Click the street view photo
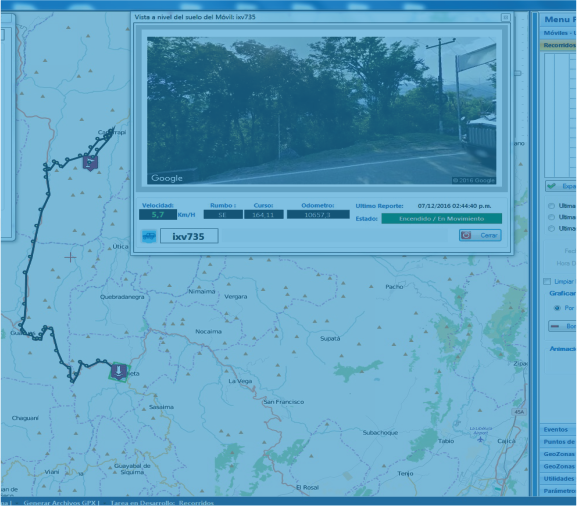The height and width of the screenshot is (506, 577). pos(321,110)
